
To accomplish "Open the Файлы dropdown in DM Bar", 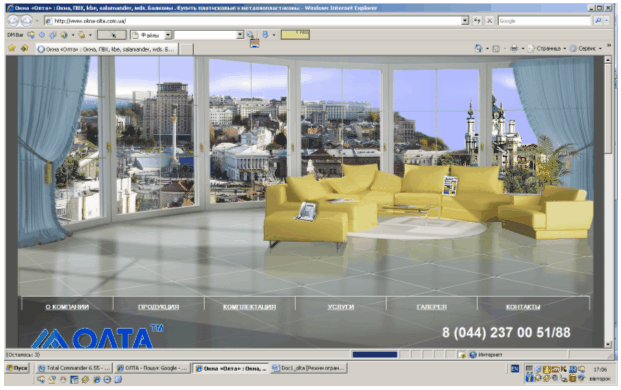I will pyautogui.click(x=168, y=35).
